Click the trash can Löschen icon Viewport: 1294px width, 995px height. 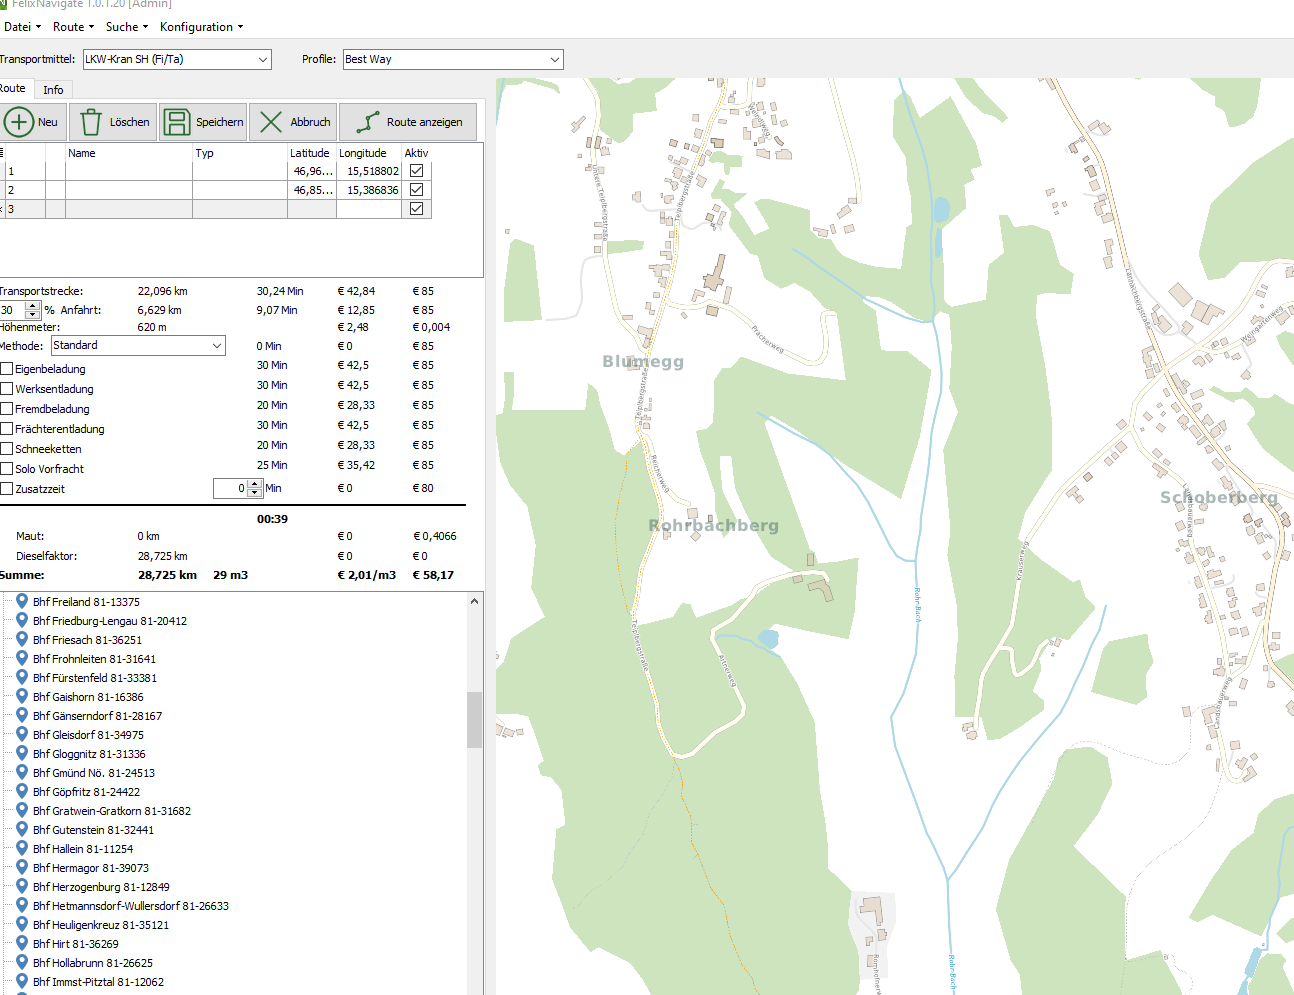91,122
